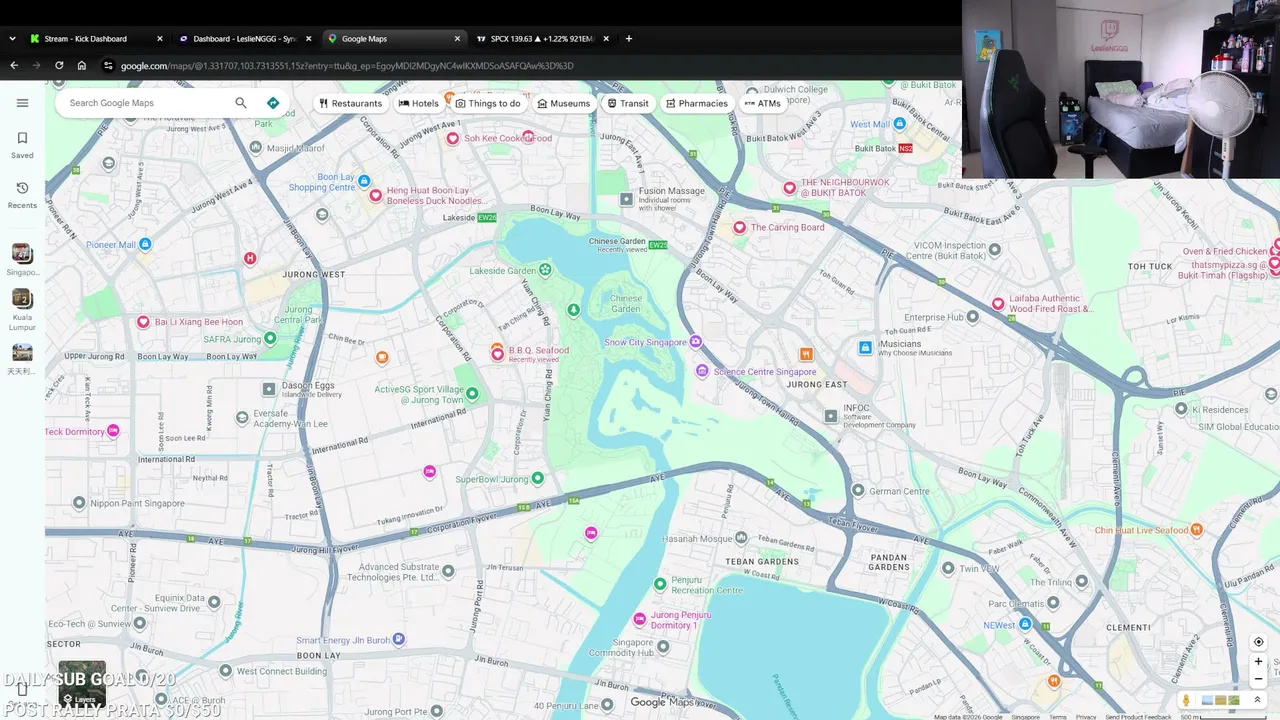Click the West Mall shopping marker
The image size is (1280, 720).
pos(900,124)
